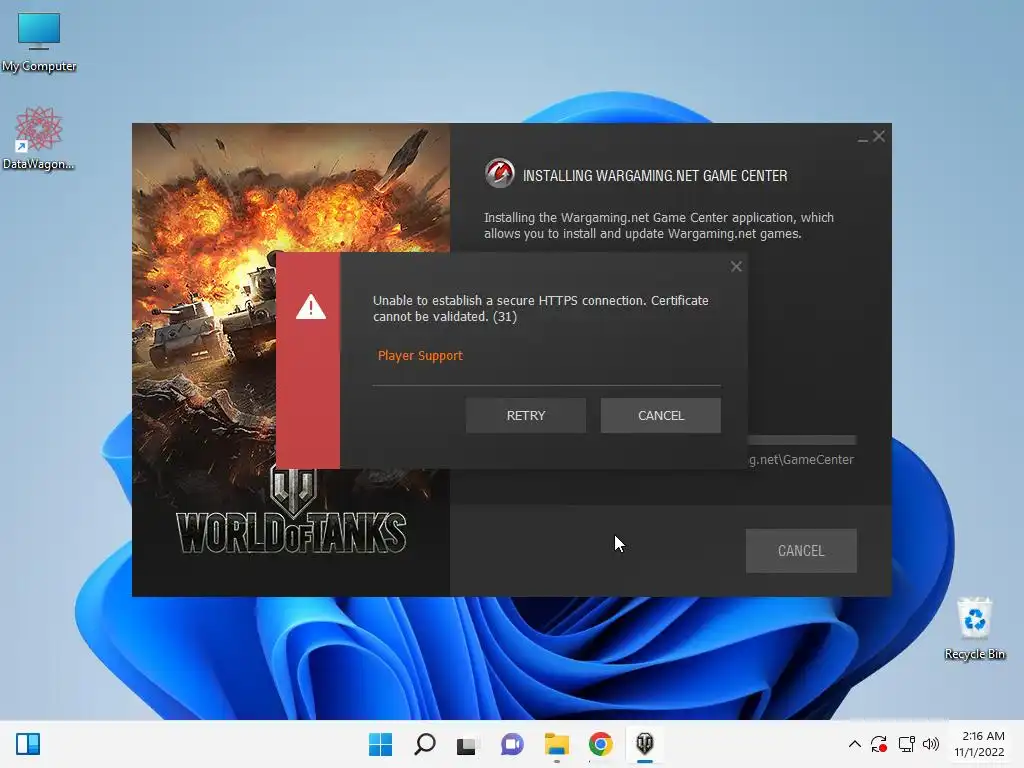Click the World of Tanks taskbar icon
Screen dimensions: 1024x768
[x=645, y=744]
